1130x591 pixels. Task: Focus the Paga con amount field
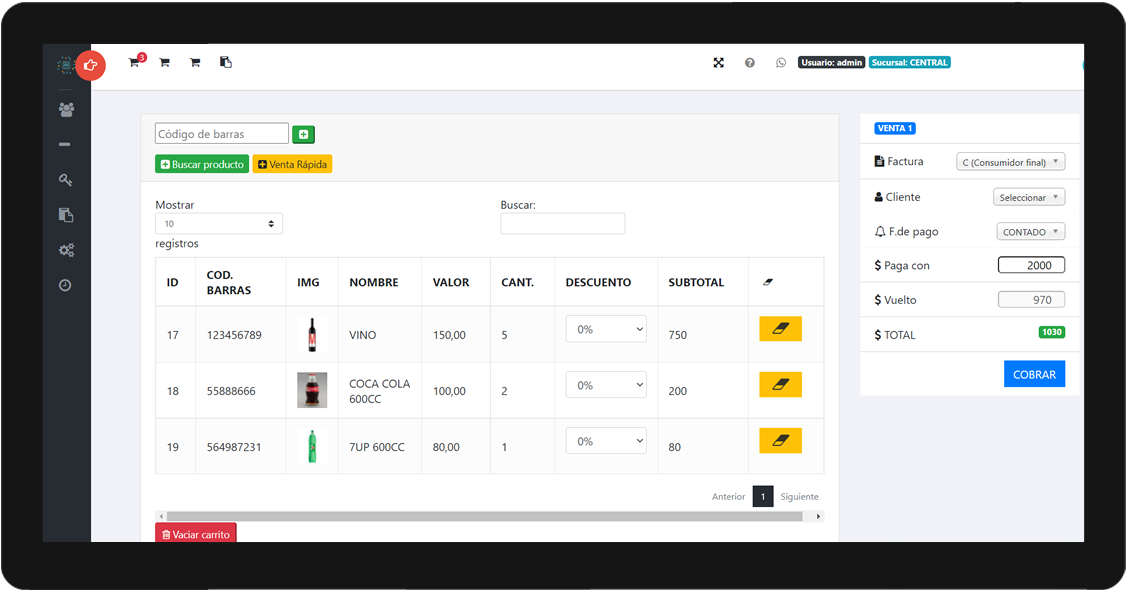[x=1031, y=265]
